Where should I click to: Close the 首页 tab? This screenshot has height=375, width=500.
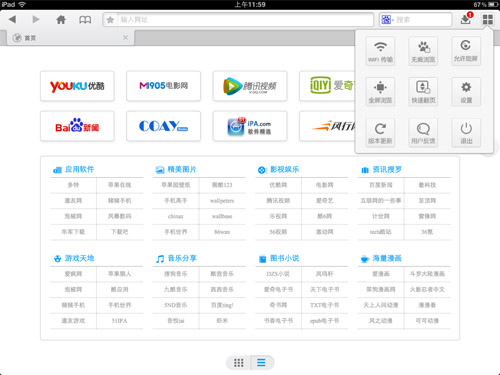pos(125,37)
